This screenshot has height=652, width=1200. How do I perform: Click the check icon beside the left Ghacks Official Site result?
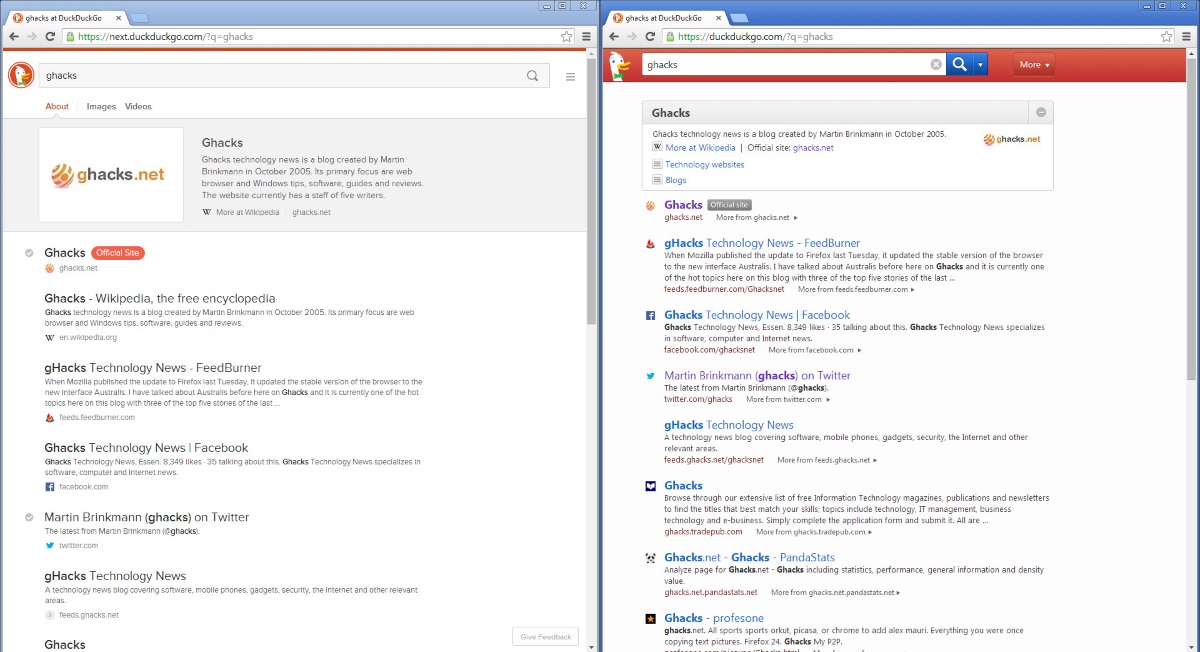[x=30, y=253]
